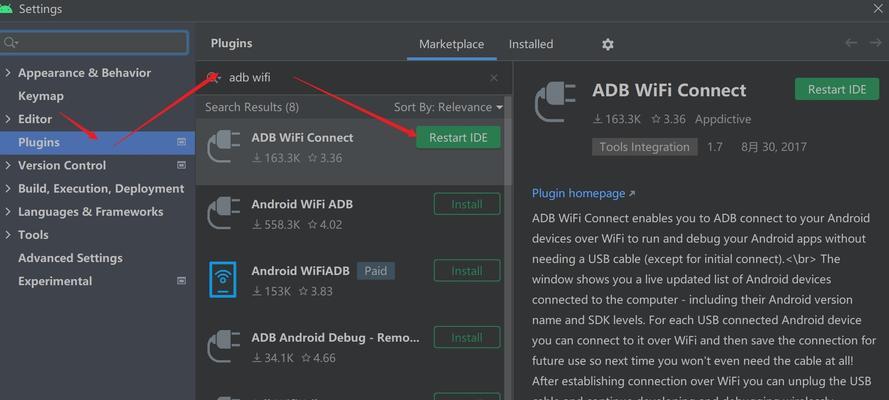Install paid Android WiFiADB plugin
889x400 pixels.
467,271
